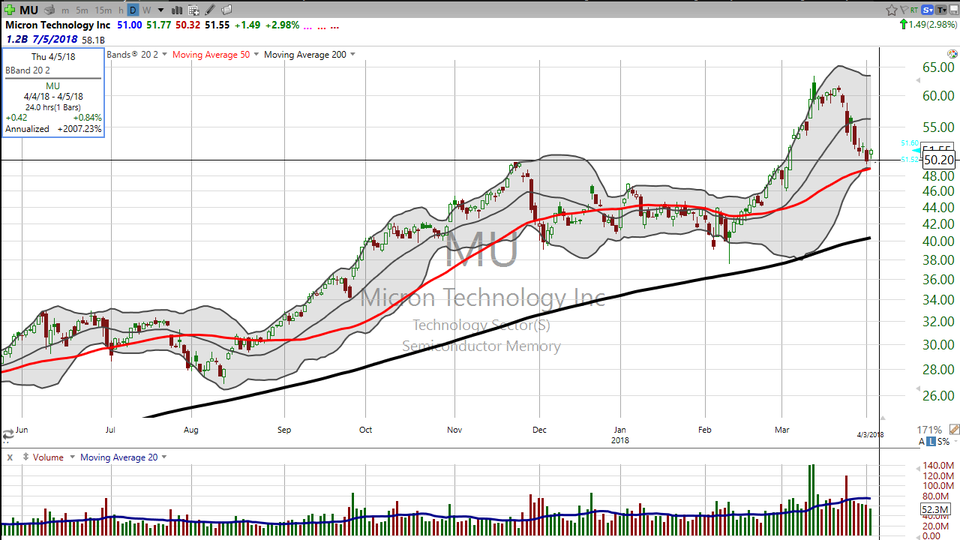Click the flag symbol icon
Screen dimensions: 960x540
click(x=904, y=10)
